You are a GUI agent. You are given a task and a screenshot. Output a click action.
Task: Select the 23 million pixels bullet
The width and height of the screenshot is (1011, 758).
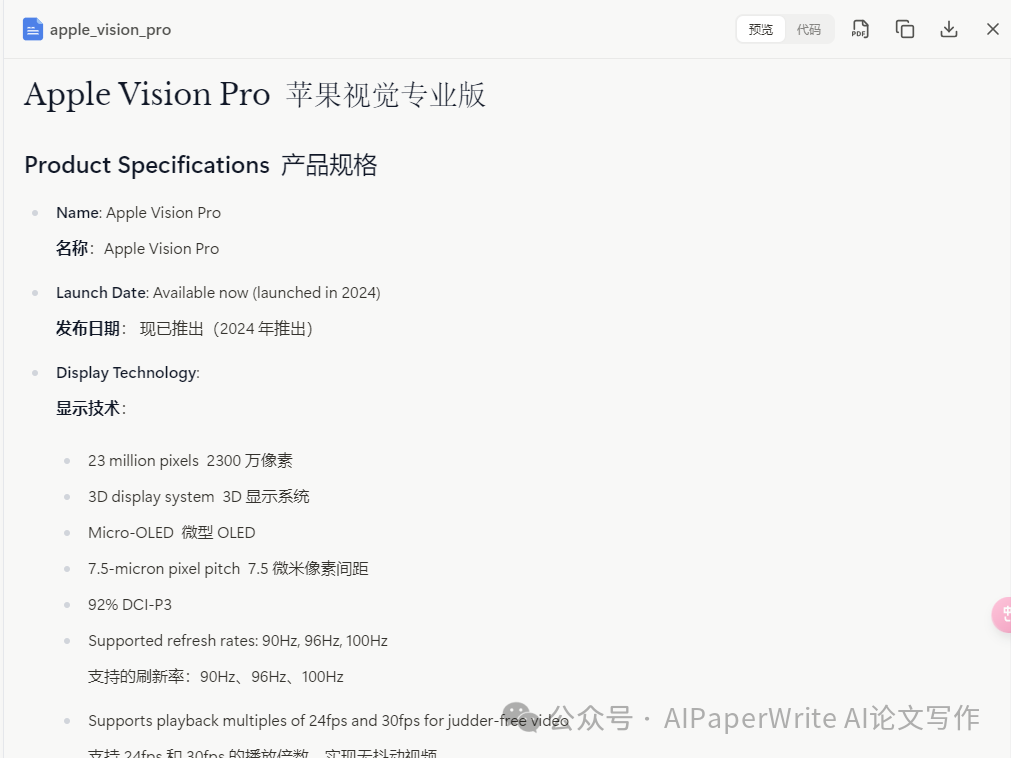tap(190, 461)
